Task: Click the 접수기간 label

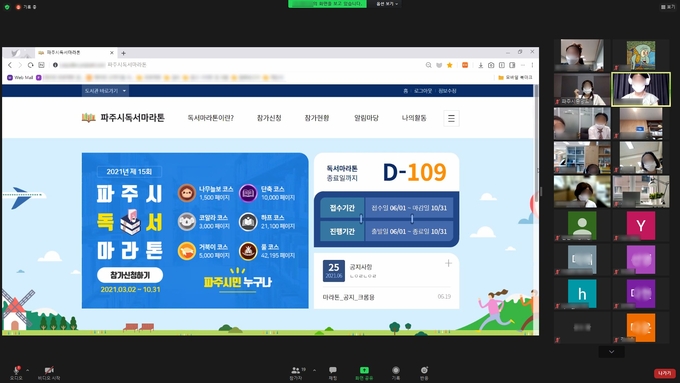Action: 342,208
